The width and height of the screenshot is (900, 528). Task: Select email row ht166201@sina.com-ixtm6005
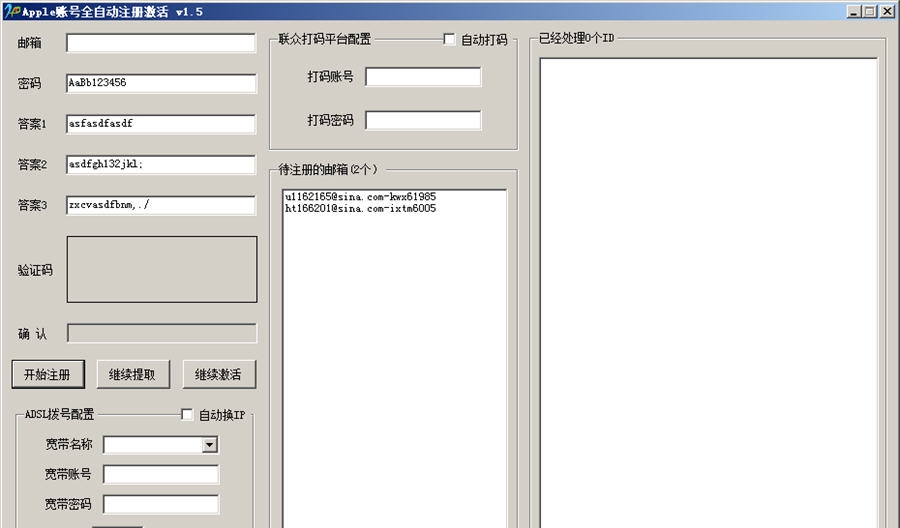[360, 208]
